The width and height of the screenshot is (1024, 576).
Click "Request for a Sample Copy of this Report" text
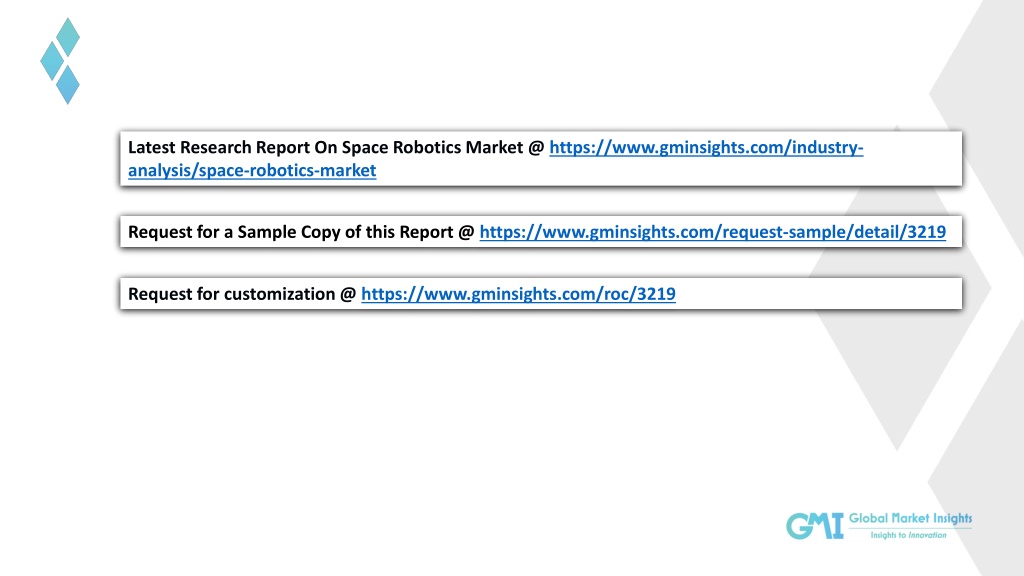(x=291, y=232)
